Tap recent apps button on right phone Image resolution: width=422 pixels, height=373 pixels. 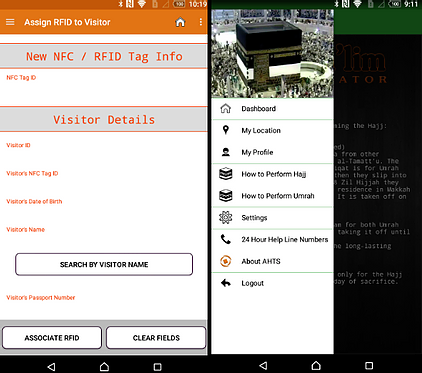369,365
